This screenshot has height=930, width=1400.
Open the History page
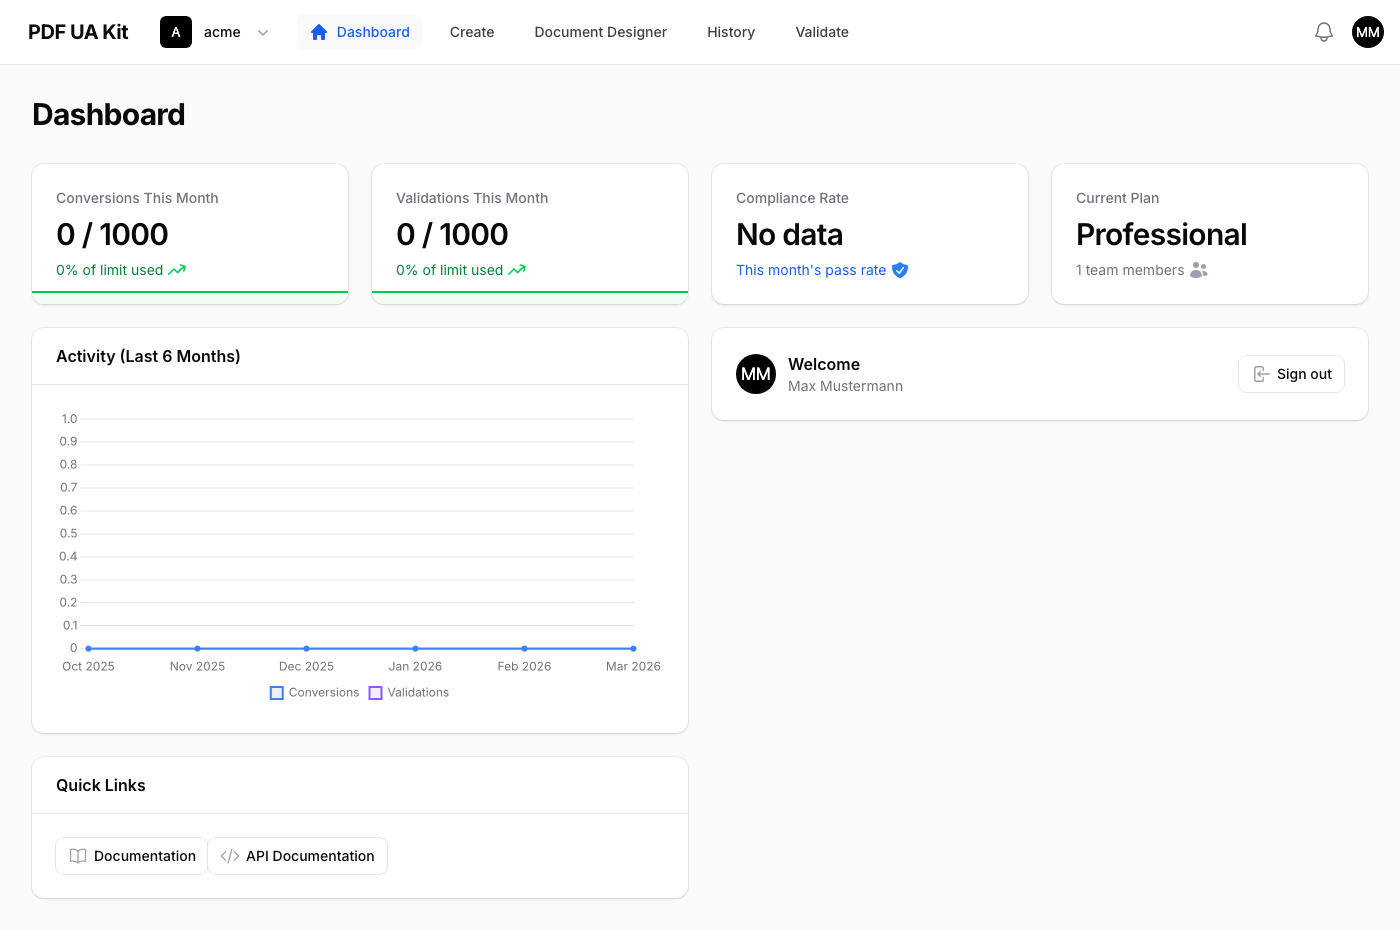pyautogui.click(x=731, y=32)
